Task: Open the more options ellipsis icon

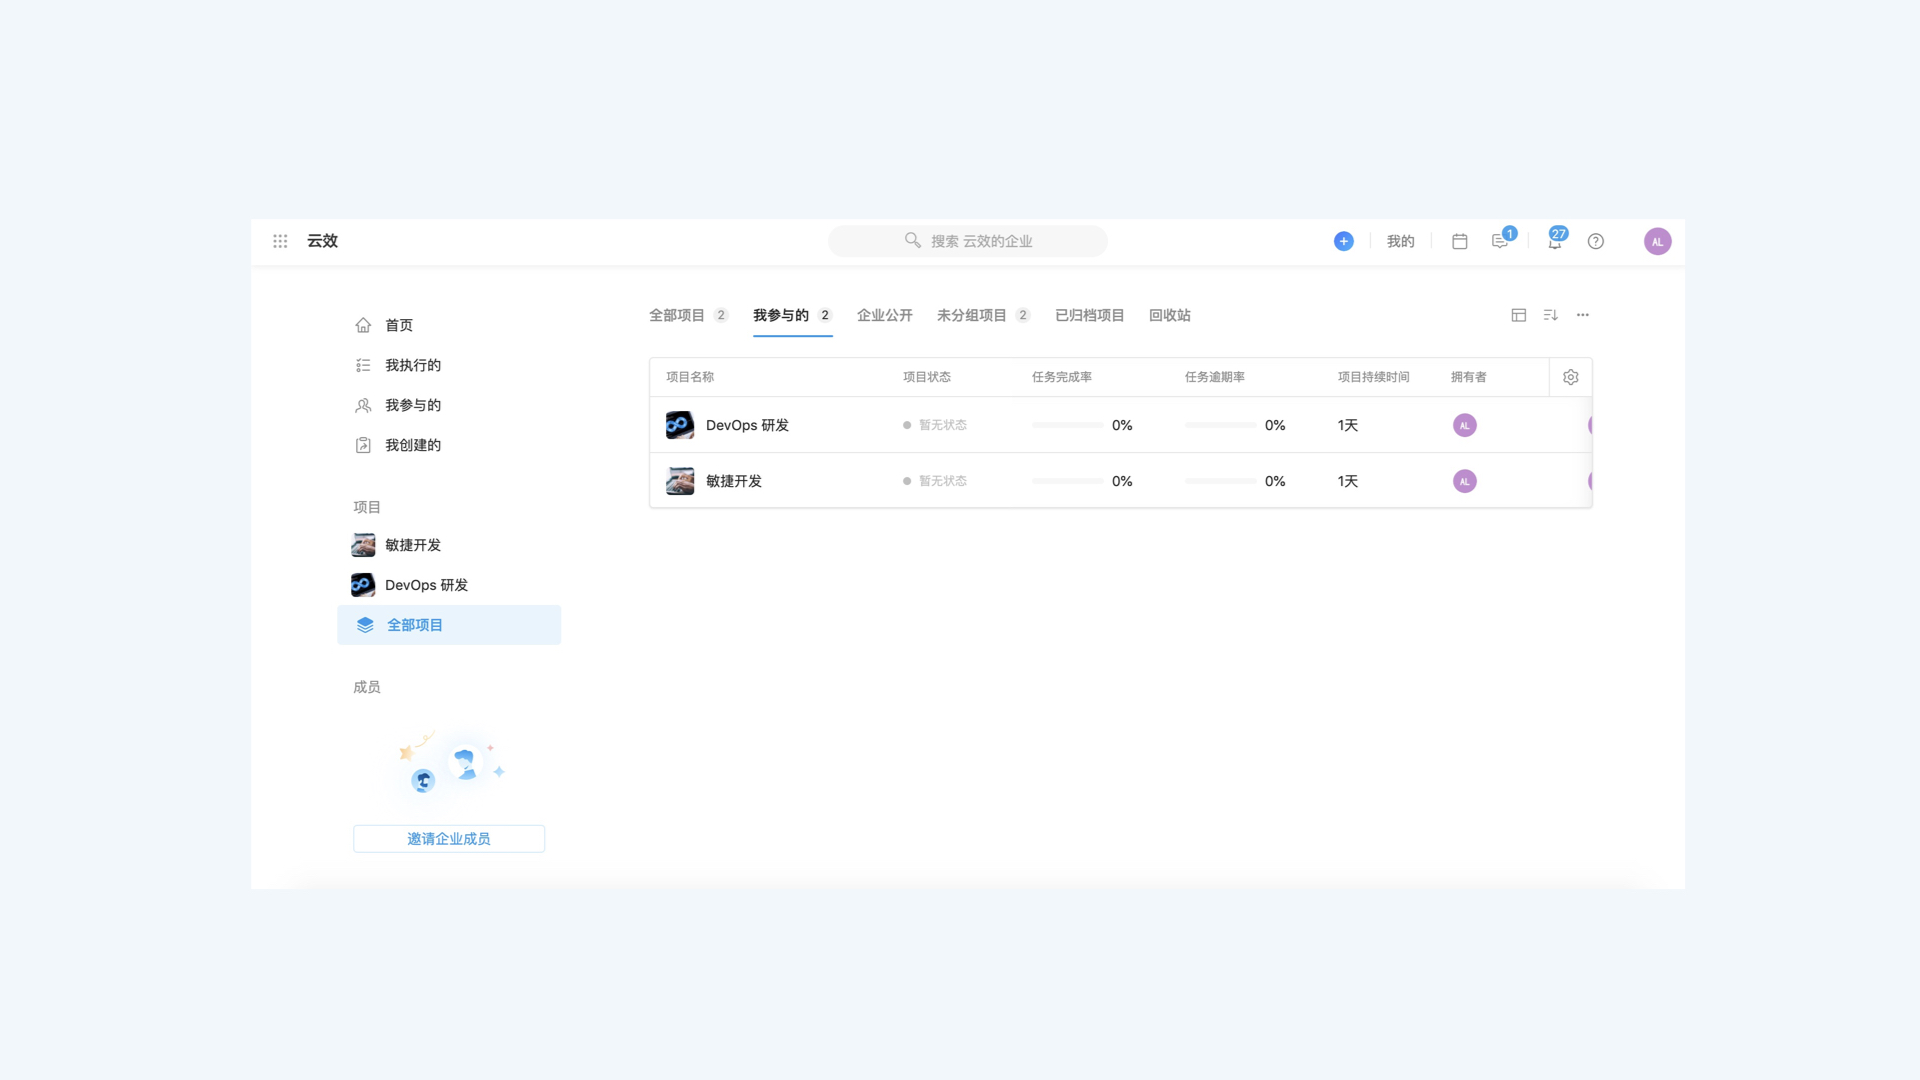Action: [1582, 315]
